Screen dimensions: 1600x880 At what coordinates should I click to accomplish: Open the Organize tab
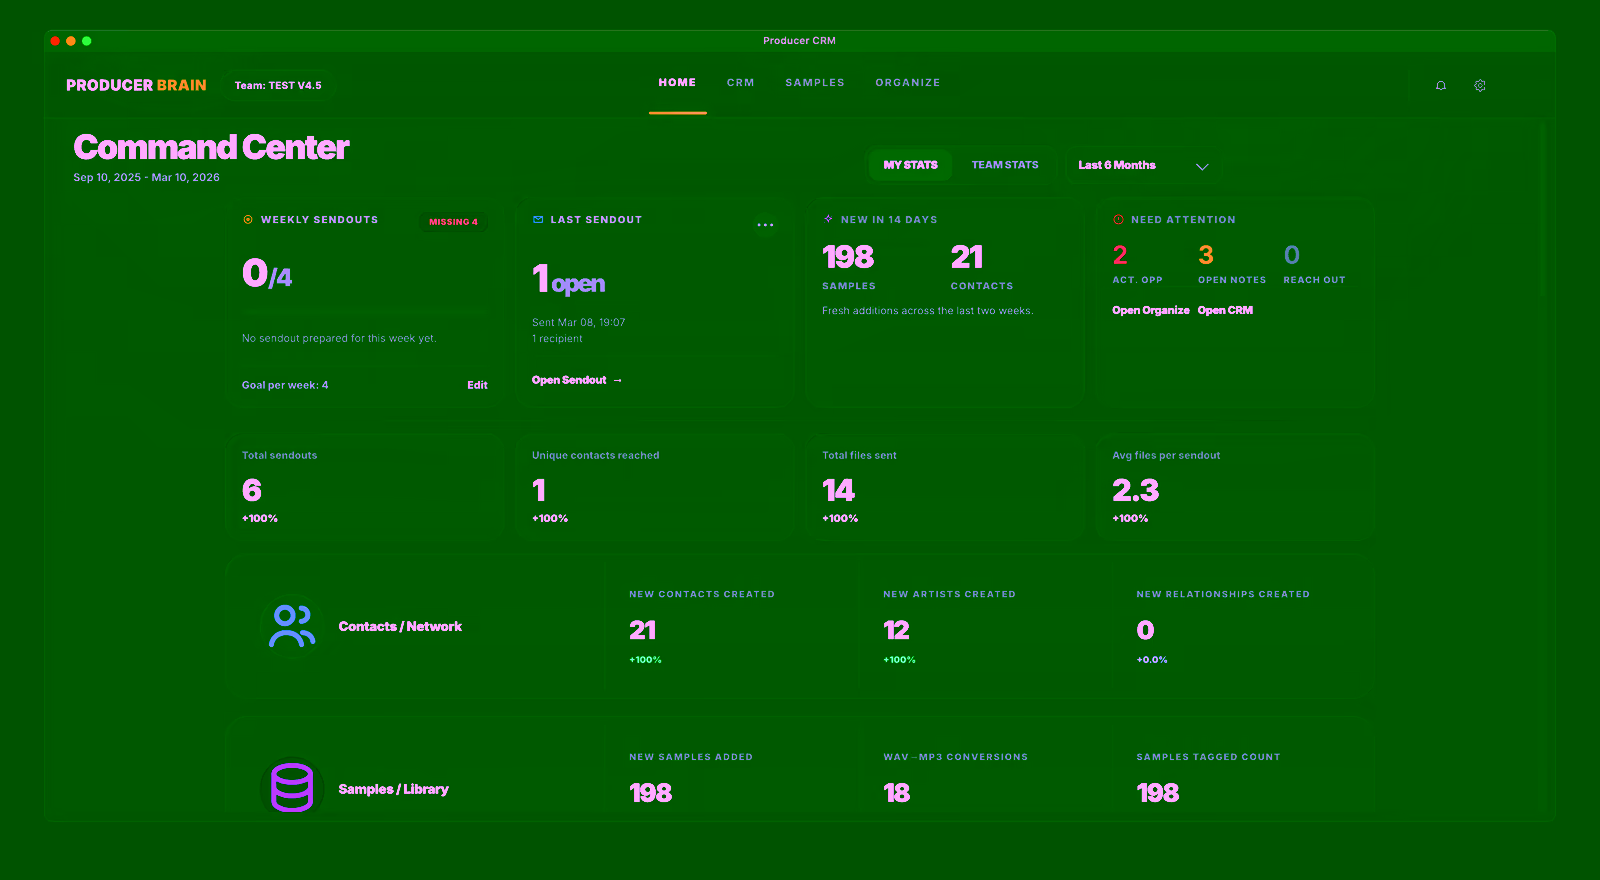pyautogui.click(x=907, y=83)
